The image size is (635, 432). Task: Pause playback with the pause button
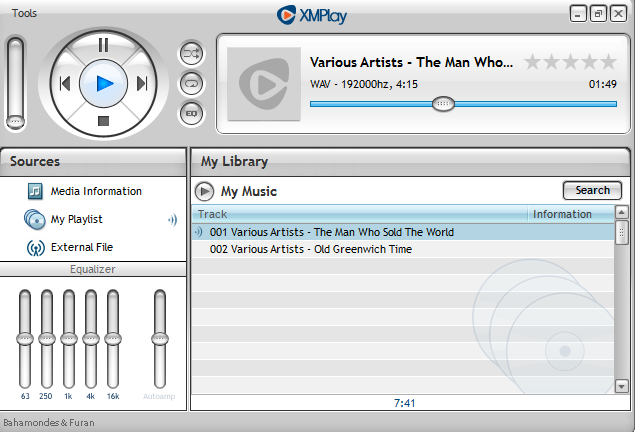pos(103,45)
